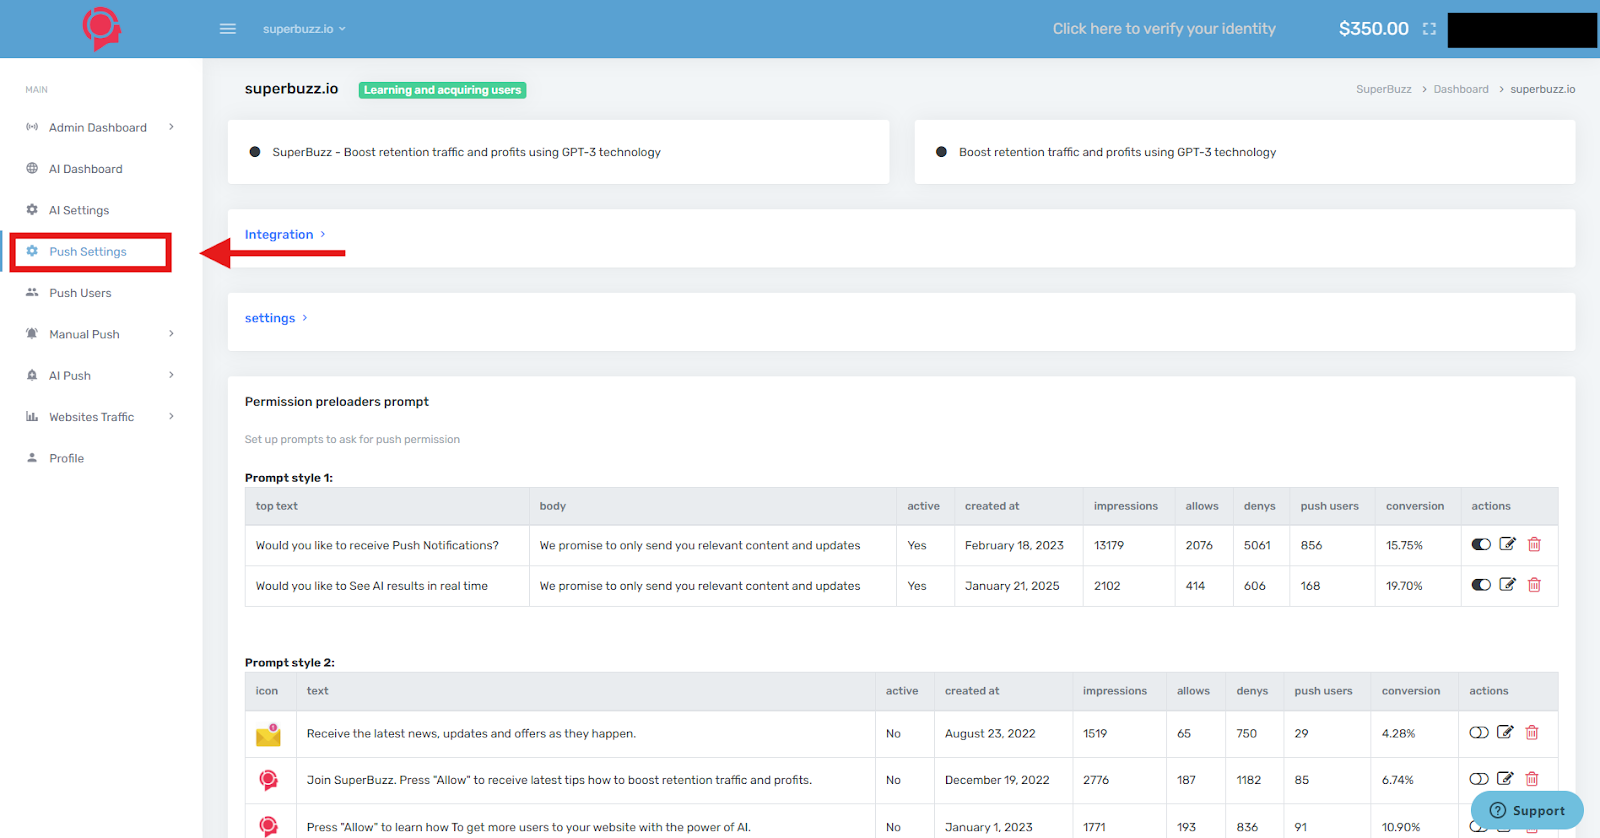Image resolution: width=1600 pixels, height=838 pixels.
Task: Click 'SuperBuzz - Boost retention traffic' card
Action: pyautogui.click(x=558, y=152)
